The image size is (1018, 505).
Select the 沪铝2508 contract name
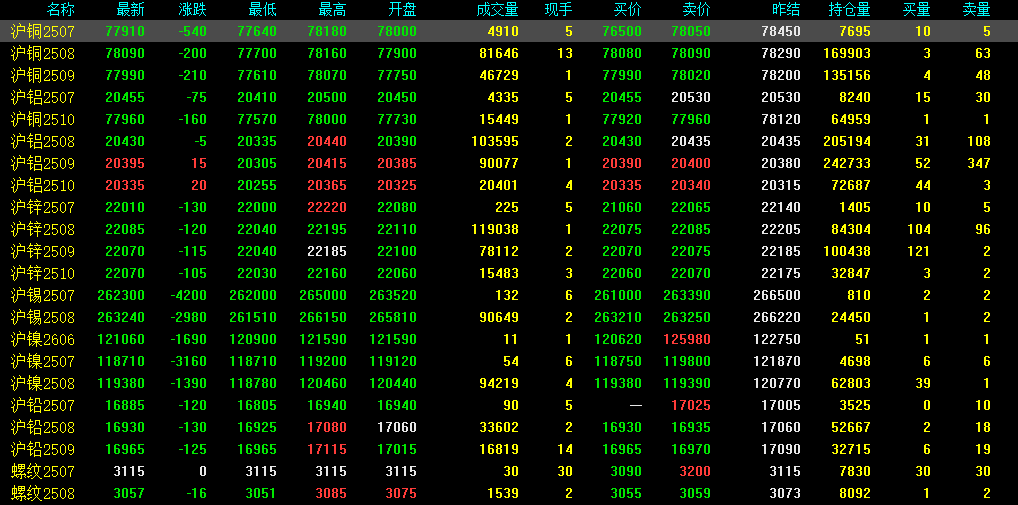43,142
